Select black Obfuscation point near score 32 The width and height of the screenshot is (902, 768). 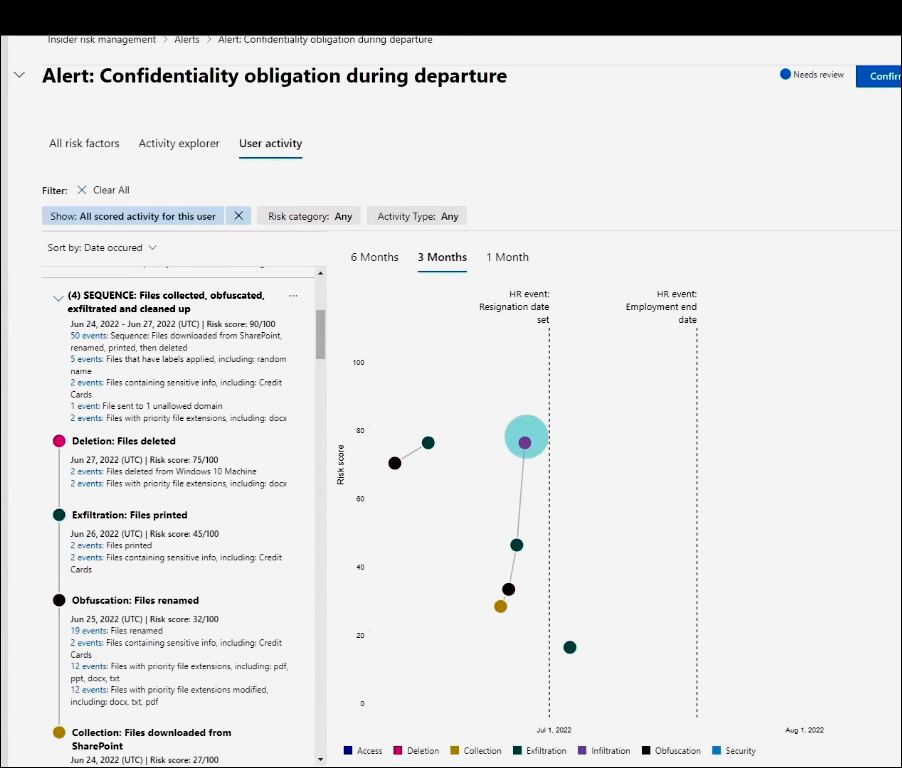point(509,589)
